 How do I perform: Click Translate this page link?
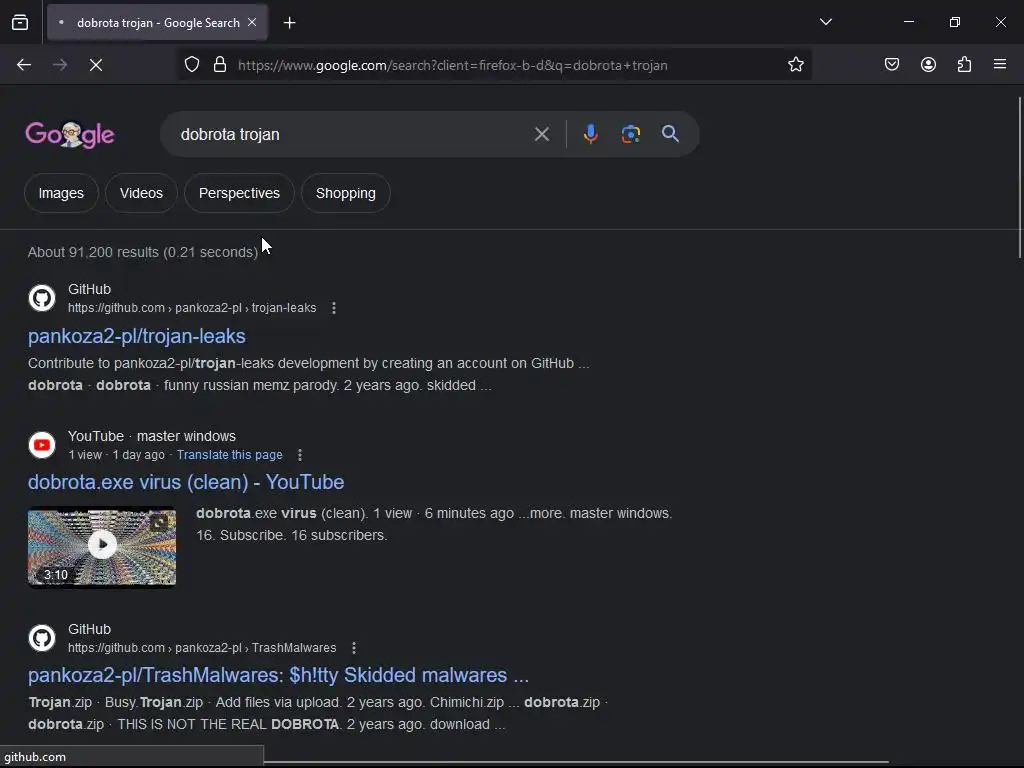coord(229,455)
